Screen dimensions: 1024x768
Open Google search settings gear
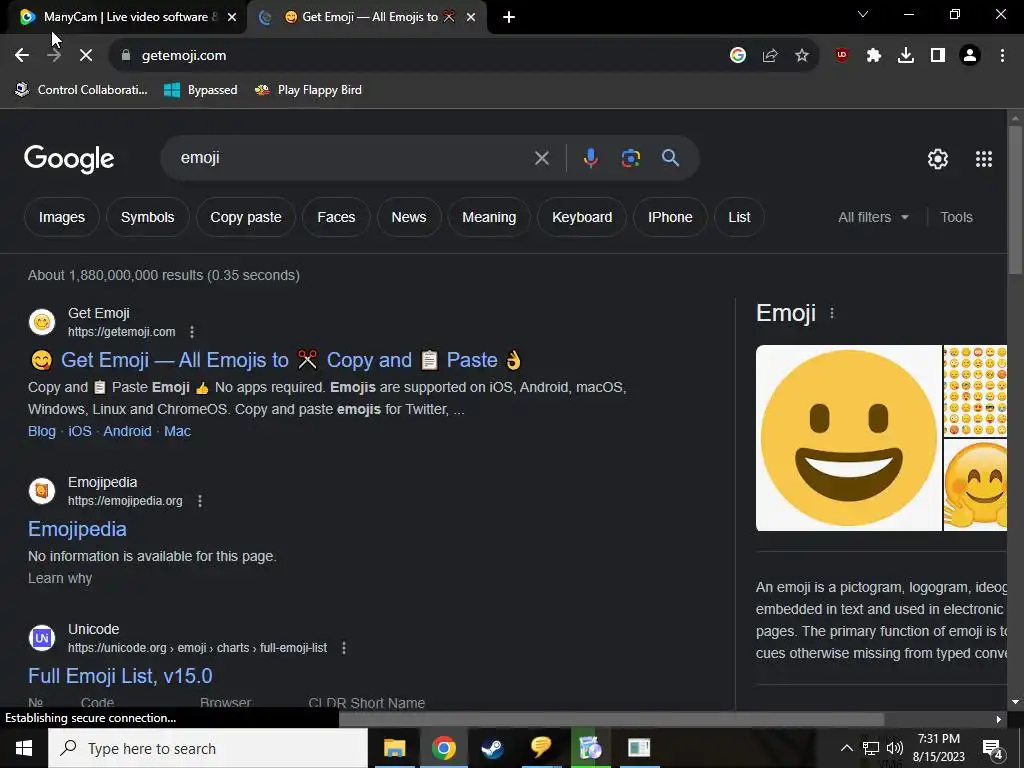(x=938, y=159)
